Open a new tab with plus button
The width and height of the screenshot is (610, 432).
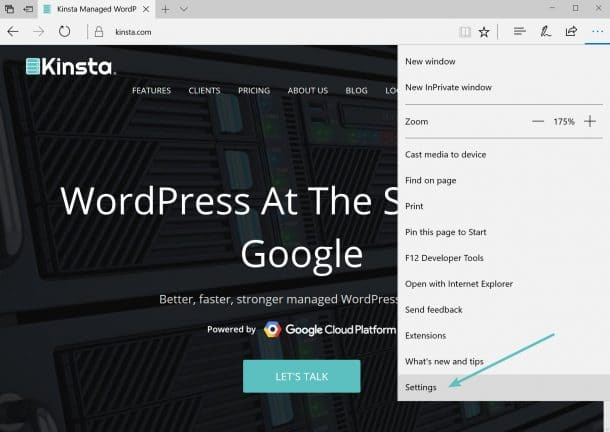(x=165, y=9)
